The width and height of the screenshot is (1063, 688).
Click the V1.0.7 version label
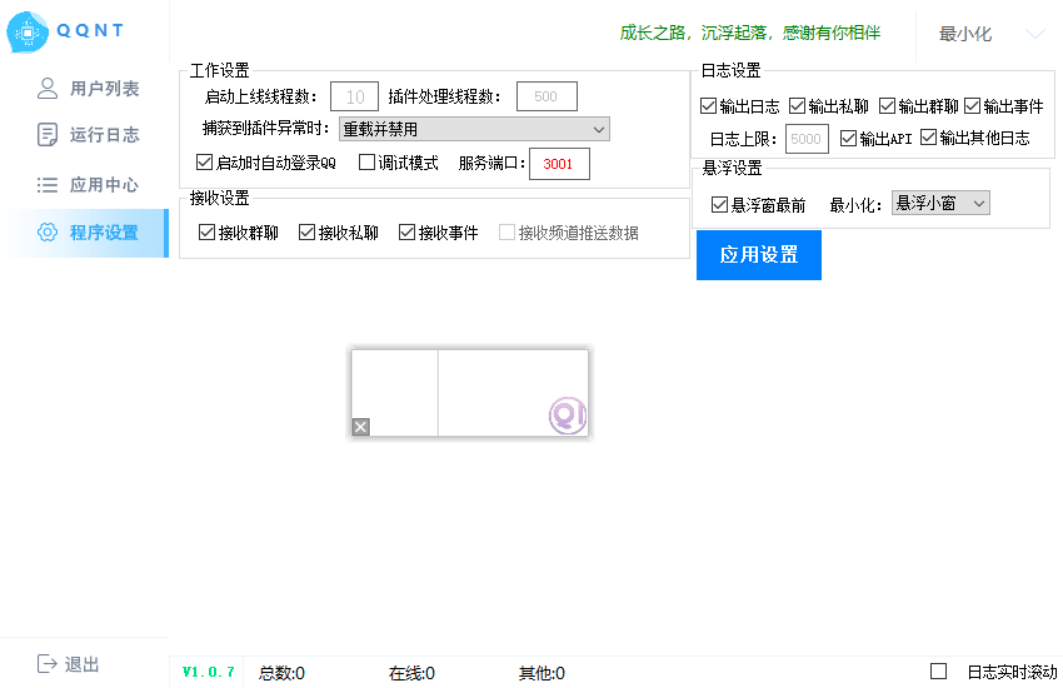pyautogui.click(x=207, y=673)
